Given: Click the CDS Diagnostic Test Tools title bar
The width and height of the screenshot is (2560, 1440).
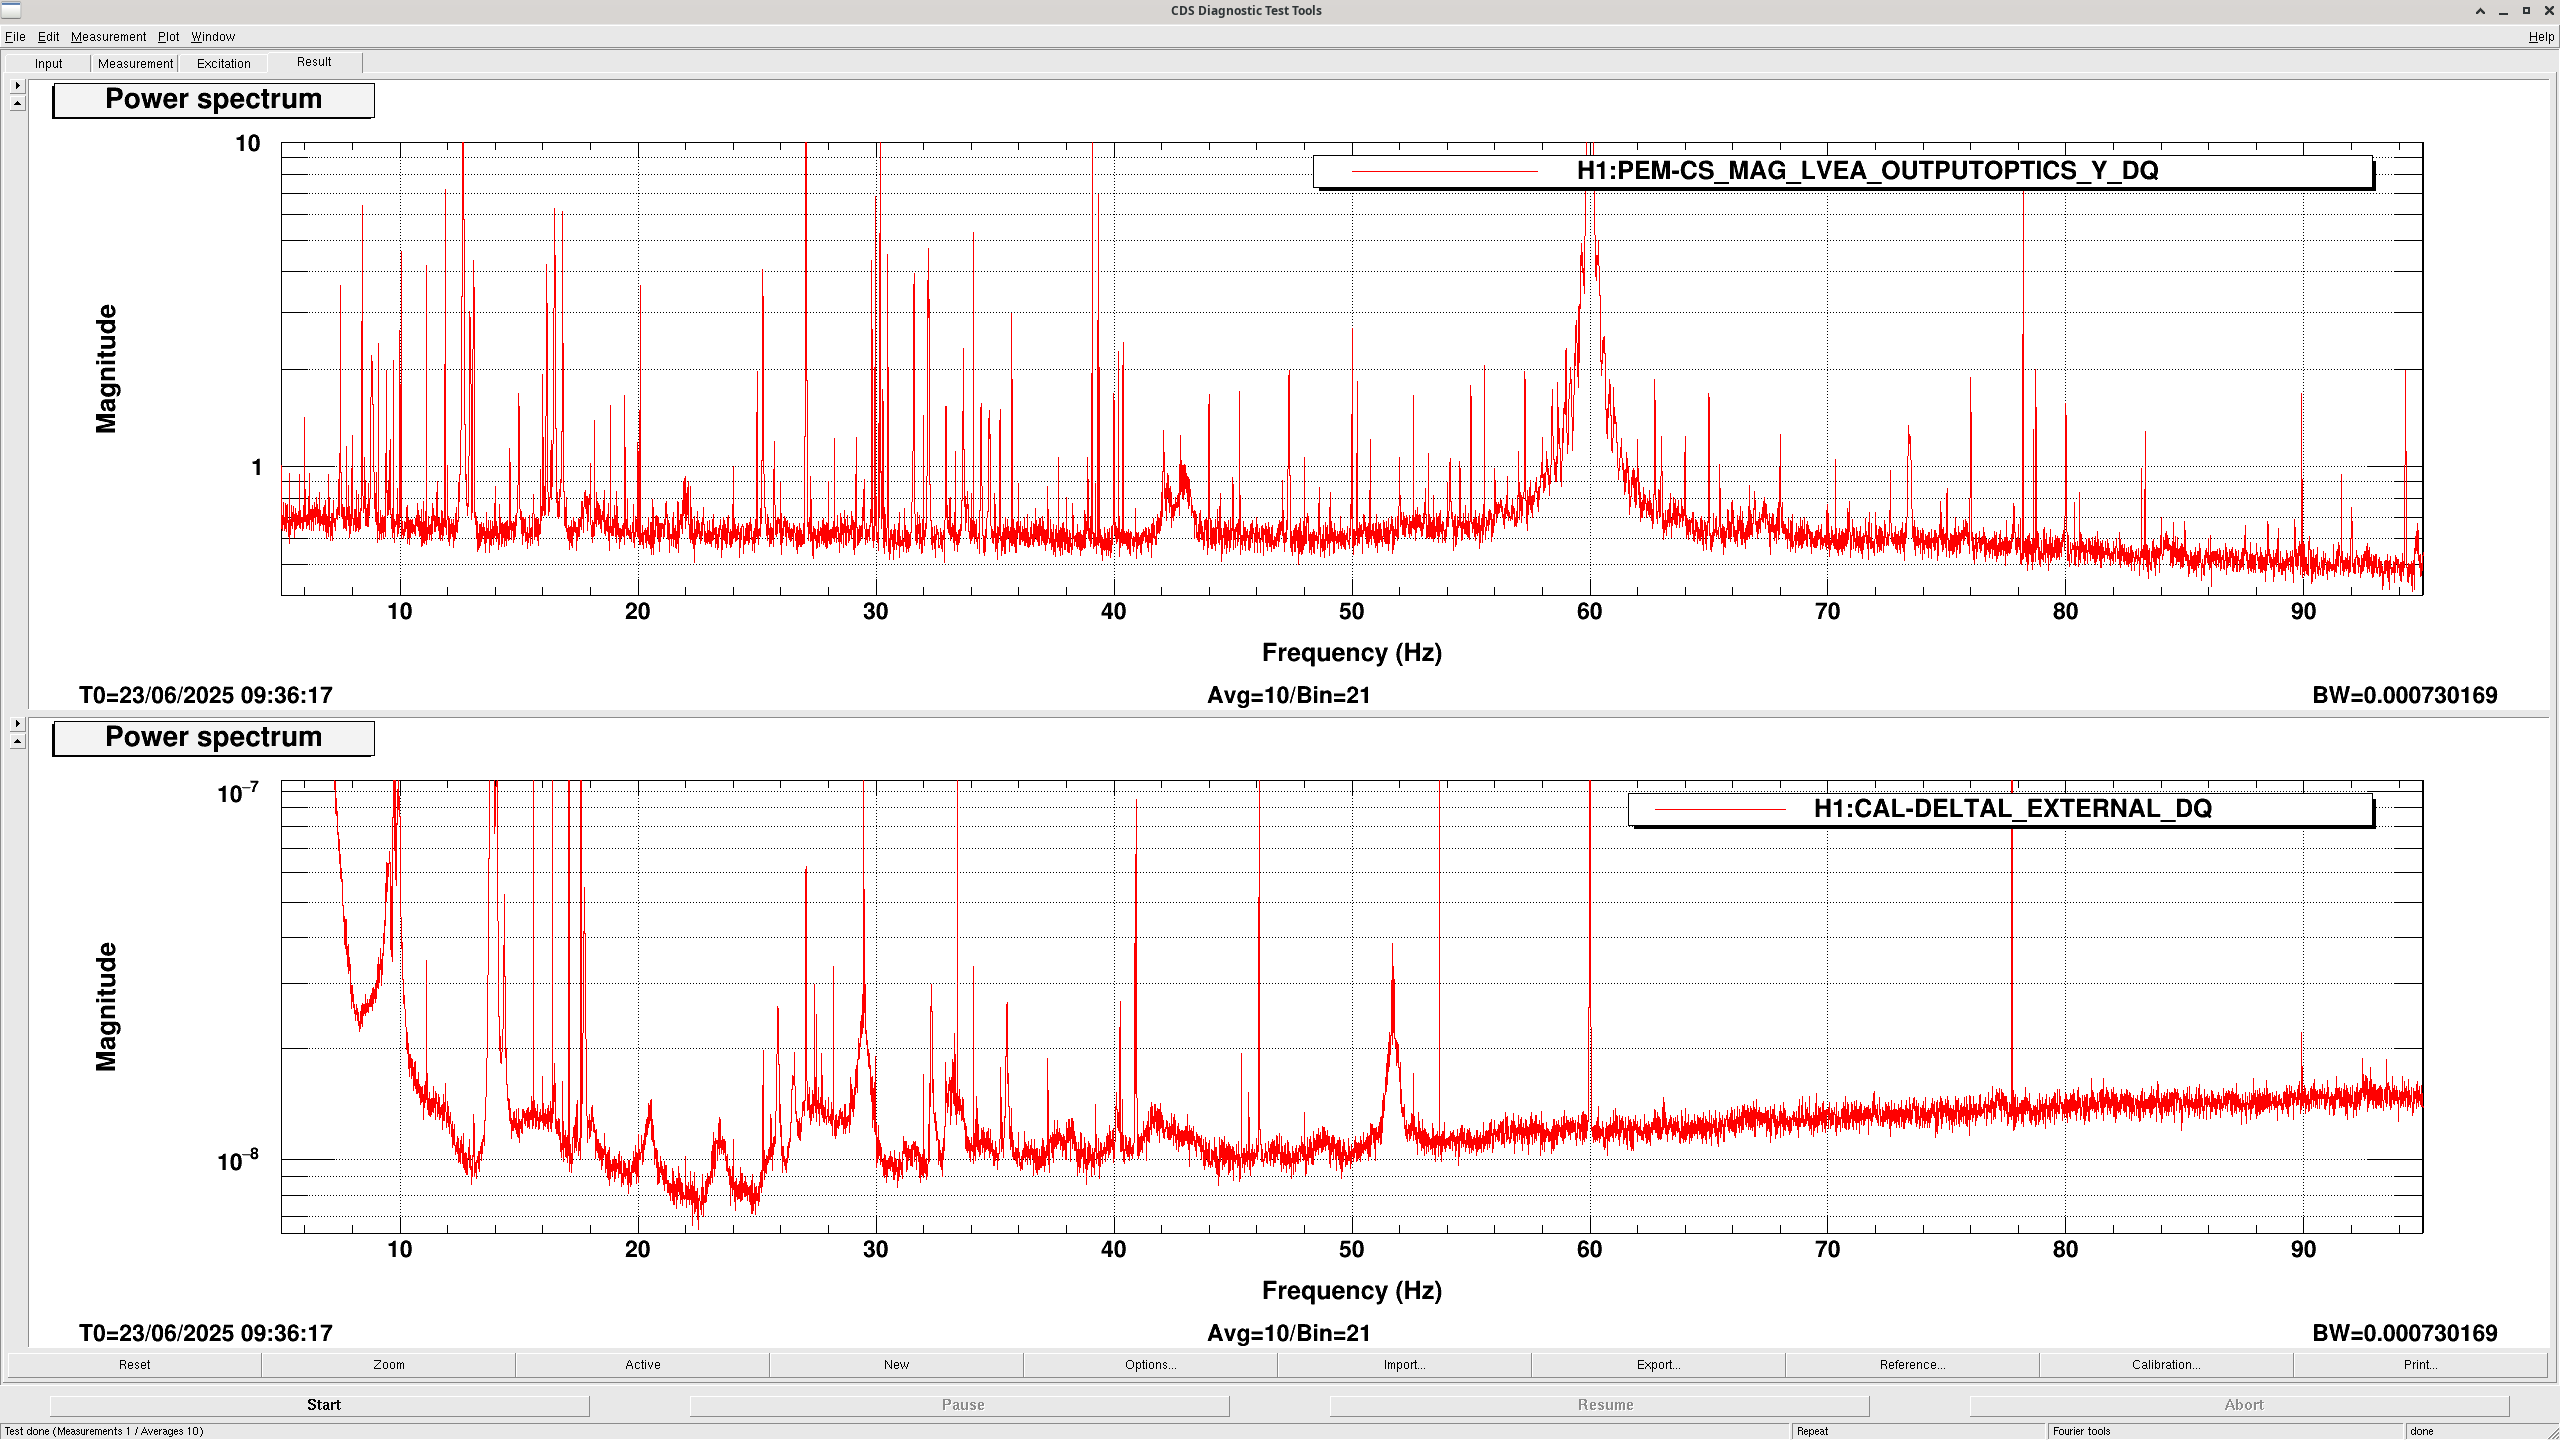Looking at the screenshot, I should click(x=1246, y=11).
